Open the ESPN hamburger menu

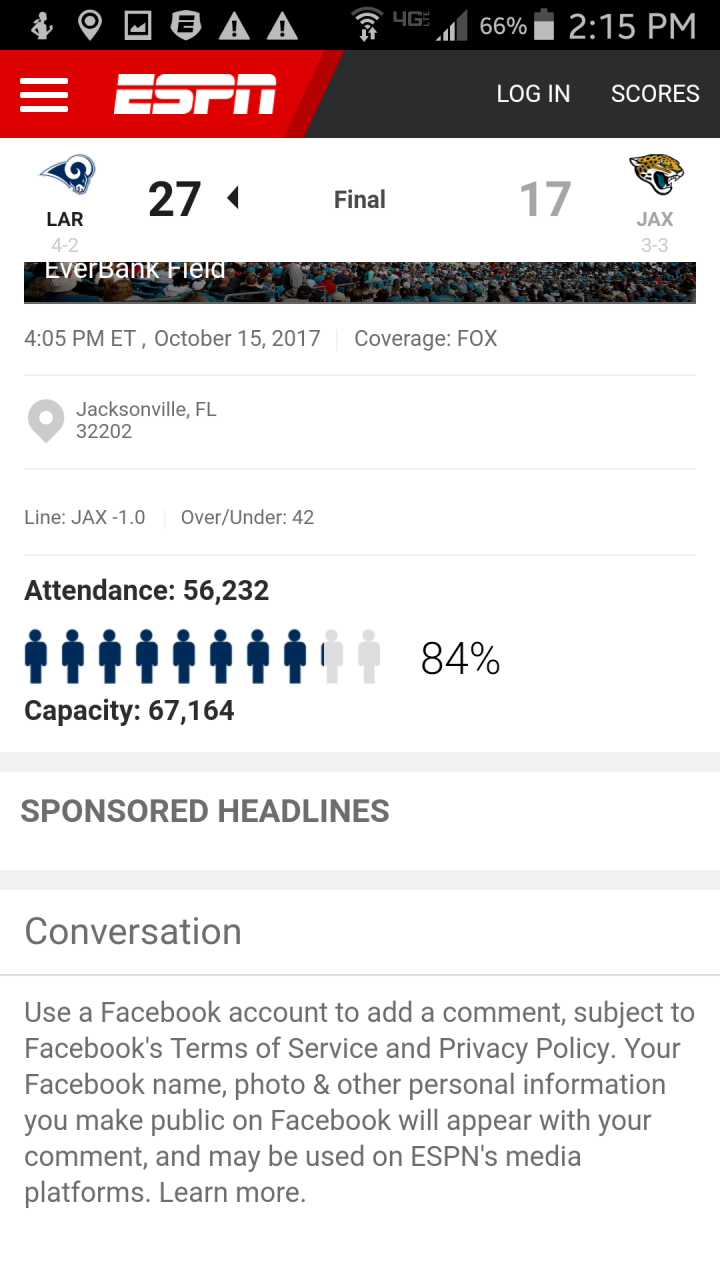pyautogui.click(x=44, y=94)
